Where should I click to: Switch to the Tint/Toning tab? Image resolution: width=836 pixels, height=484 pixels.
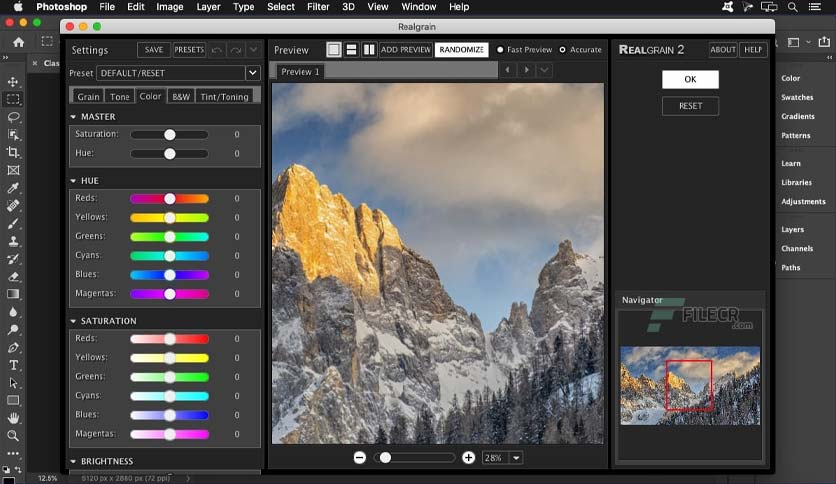[x=224, y=96]
